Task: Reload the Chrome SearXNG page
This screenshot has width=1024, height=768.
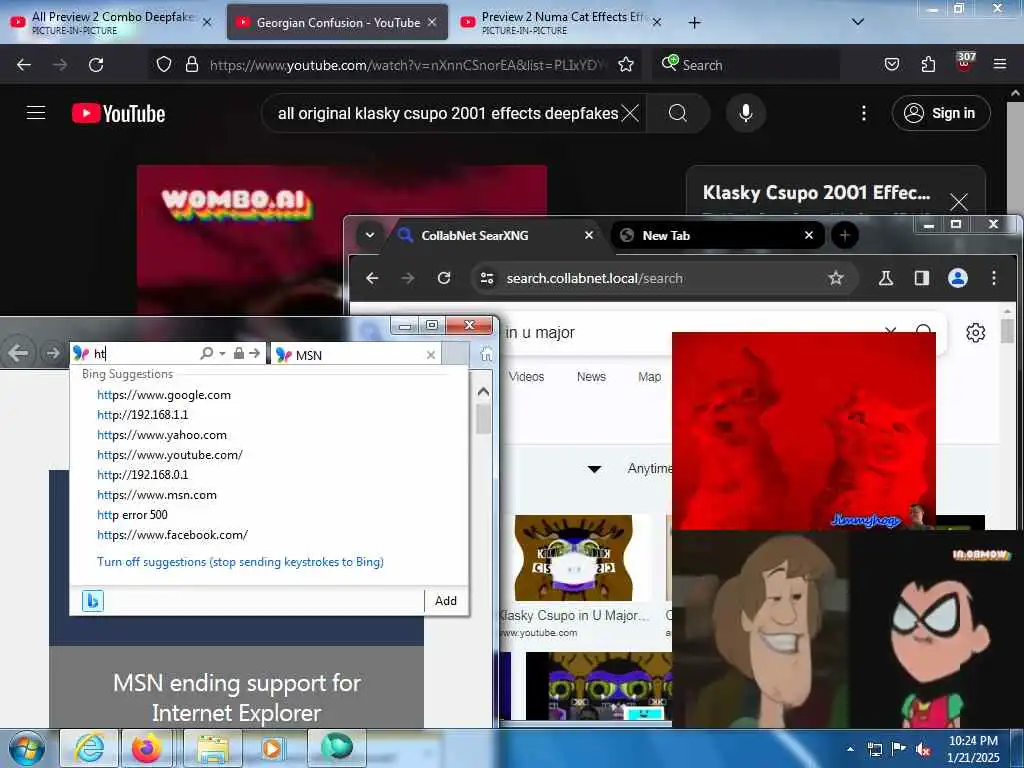Action: point(444,278)
